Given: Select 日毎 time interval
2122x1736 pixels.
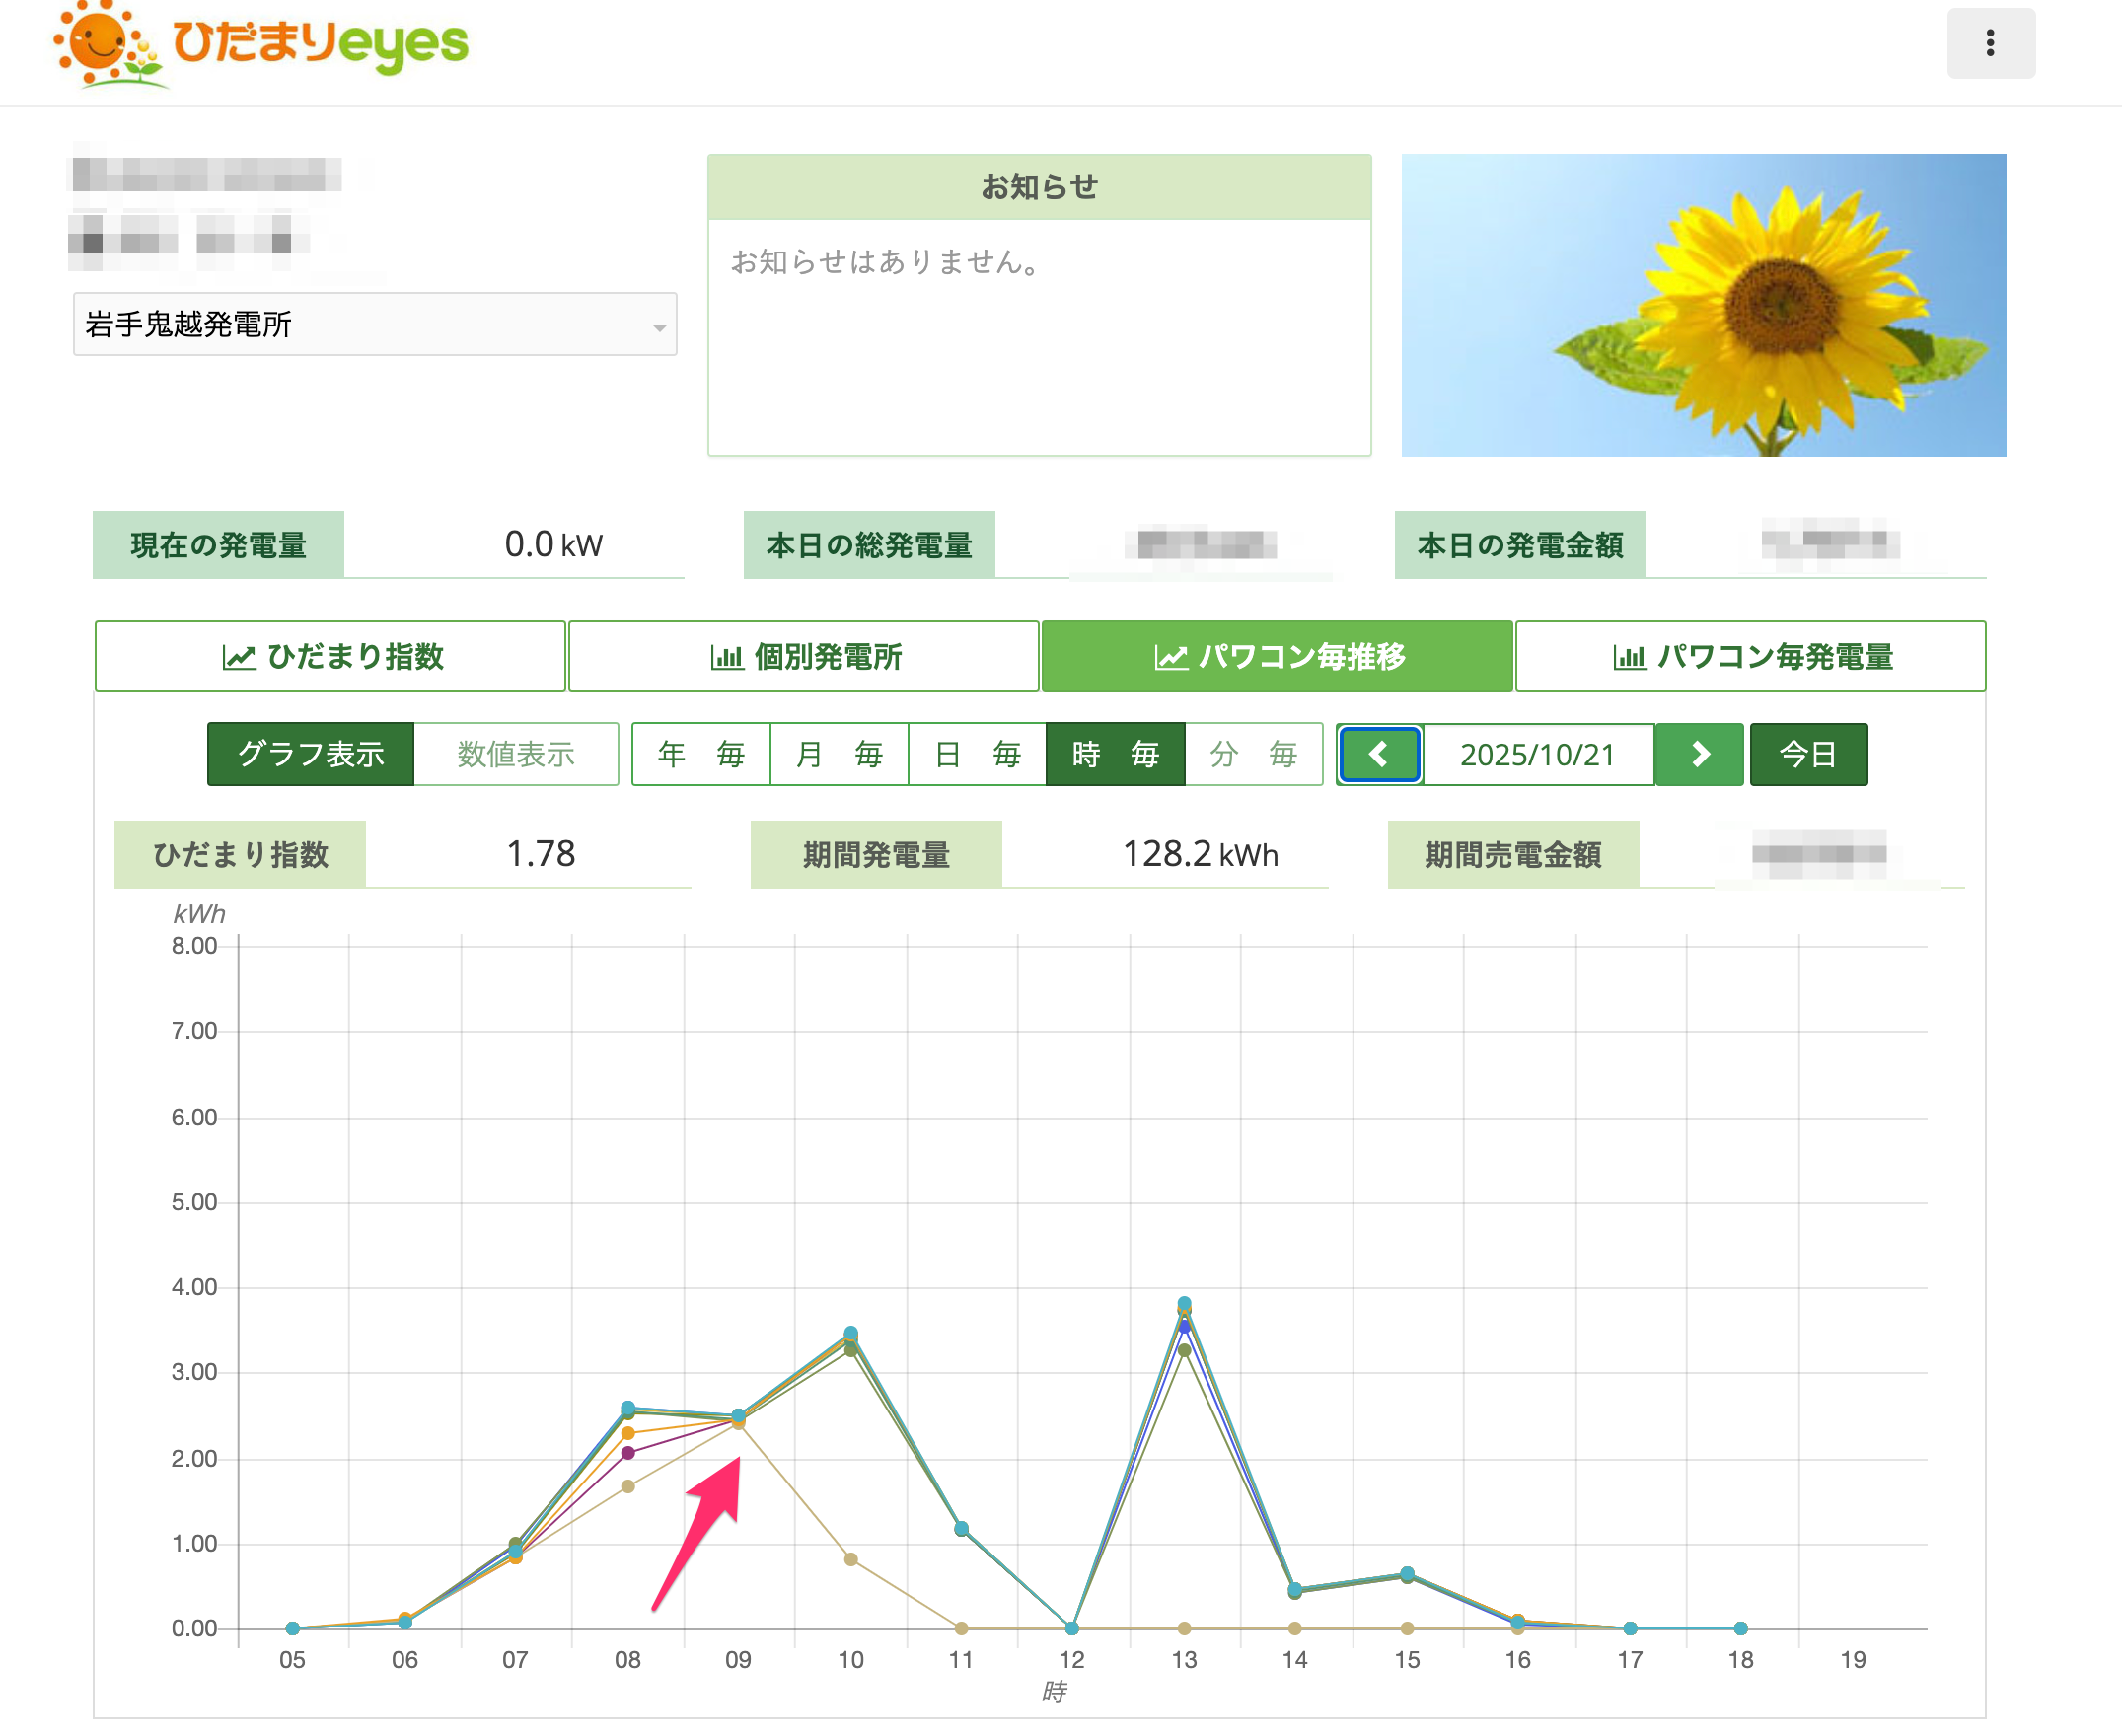Looking at the screenshot, I should (976, 754).
